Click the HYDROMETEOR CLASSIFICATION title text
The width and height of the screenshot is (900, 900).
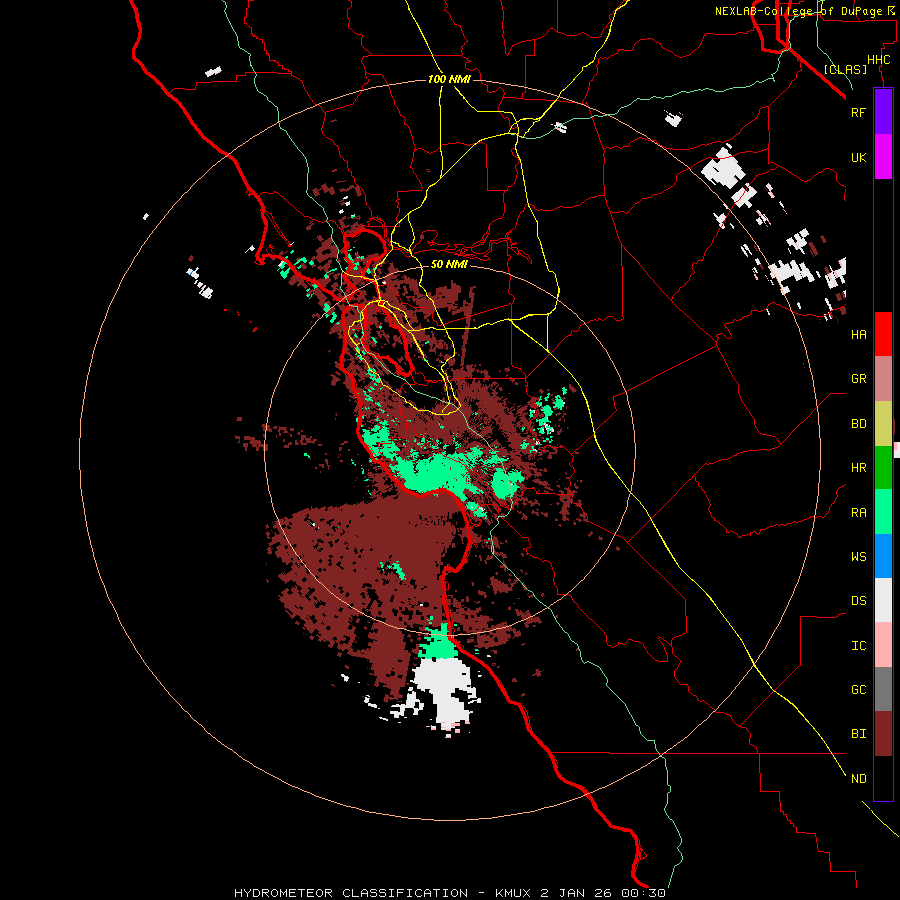(x=351, y=893)
